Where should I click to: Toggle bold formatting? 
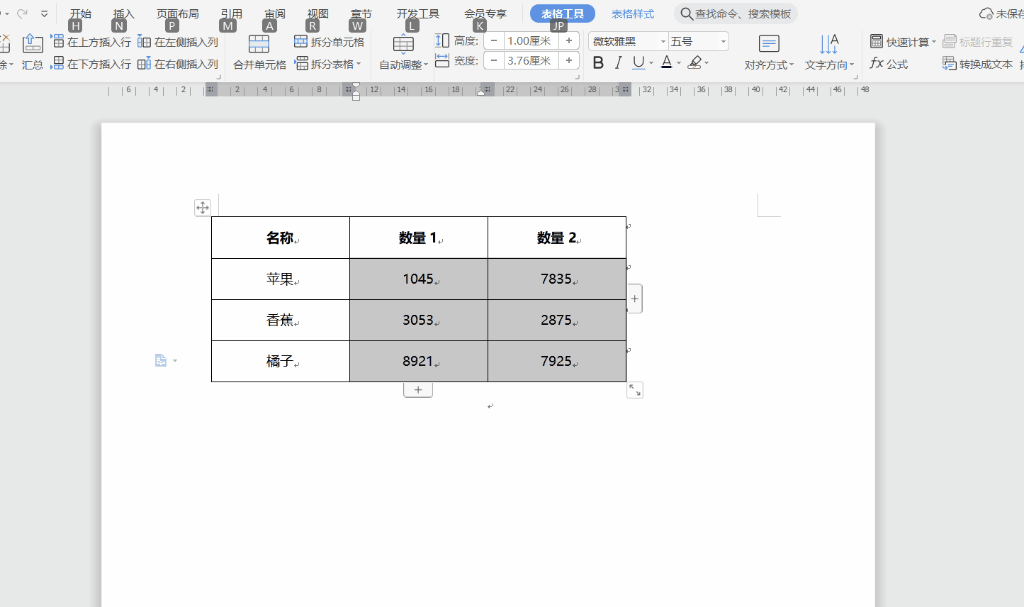tap(598, 63)
